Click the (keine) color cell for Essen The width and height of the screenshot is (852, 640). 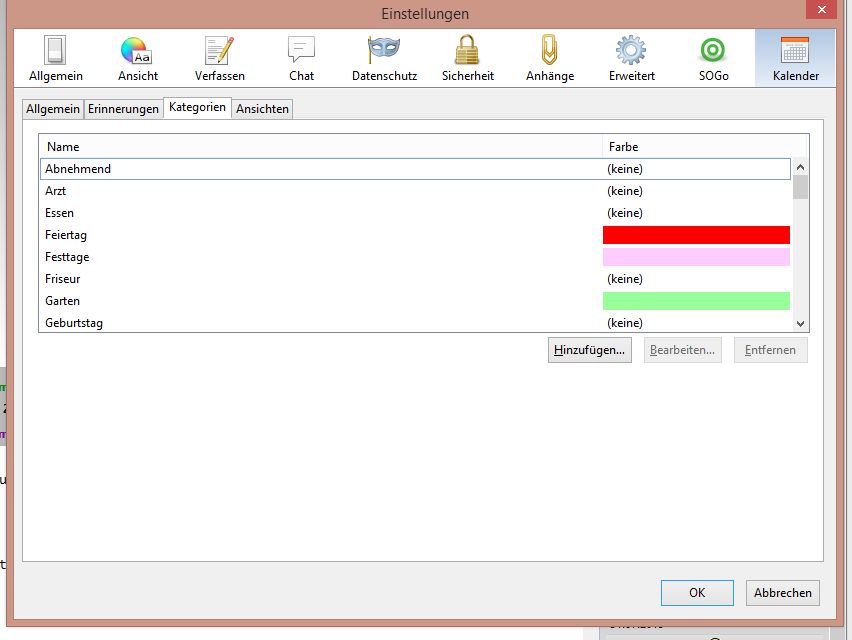pyautogui.click(x=625, y=213)
